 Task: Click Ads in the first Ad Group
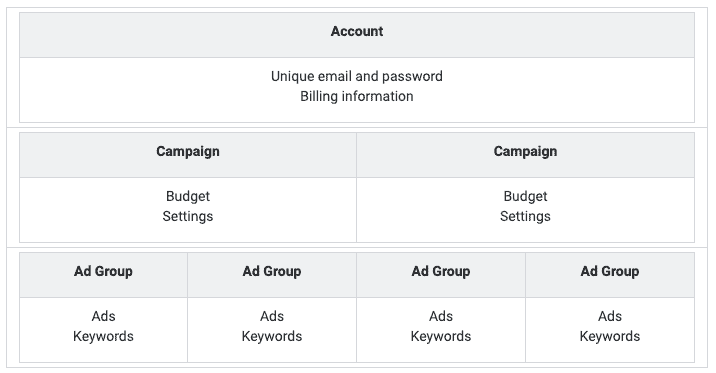click(x=103, y=316)
